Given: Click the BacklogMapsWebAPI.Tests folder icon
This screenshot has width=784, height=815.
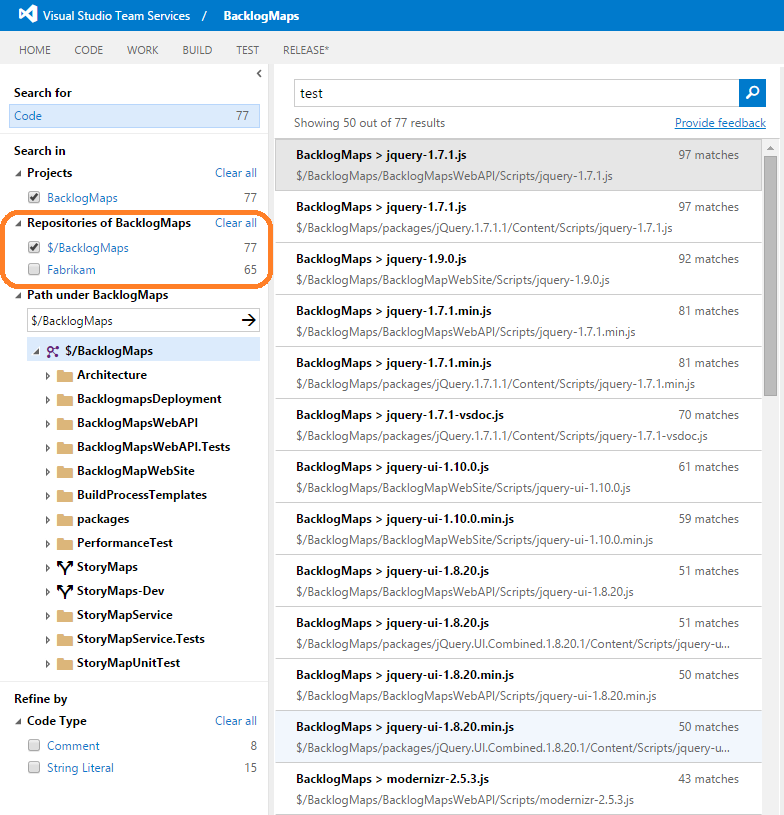Looking at the screenshot, I should 64,447.
